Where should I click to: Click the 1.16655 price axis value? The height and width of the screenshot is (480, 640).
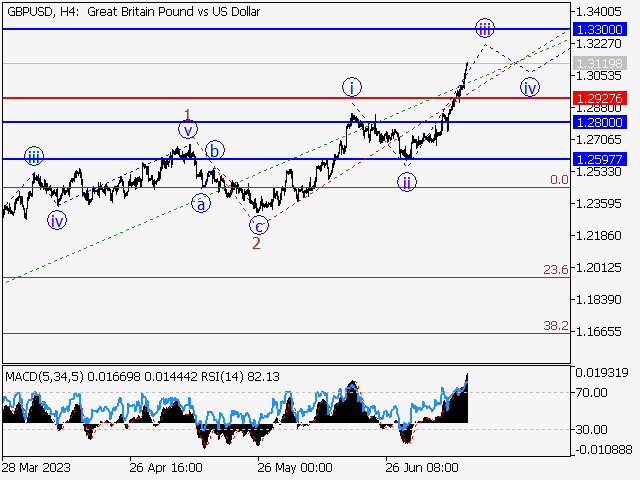point(598,331)
